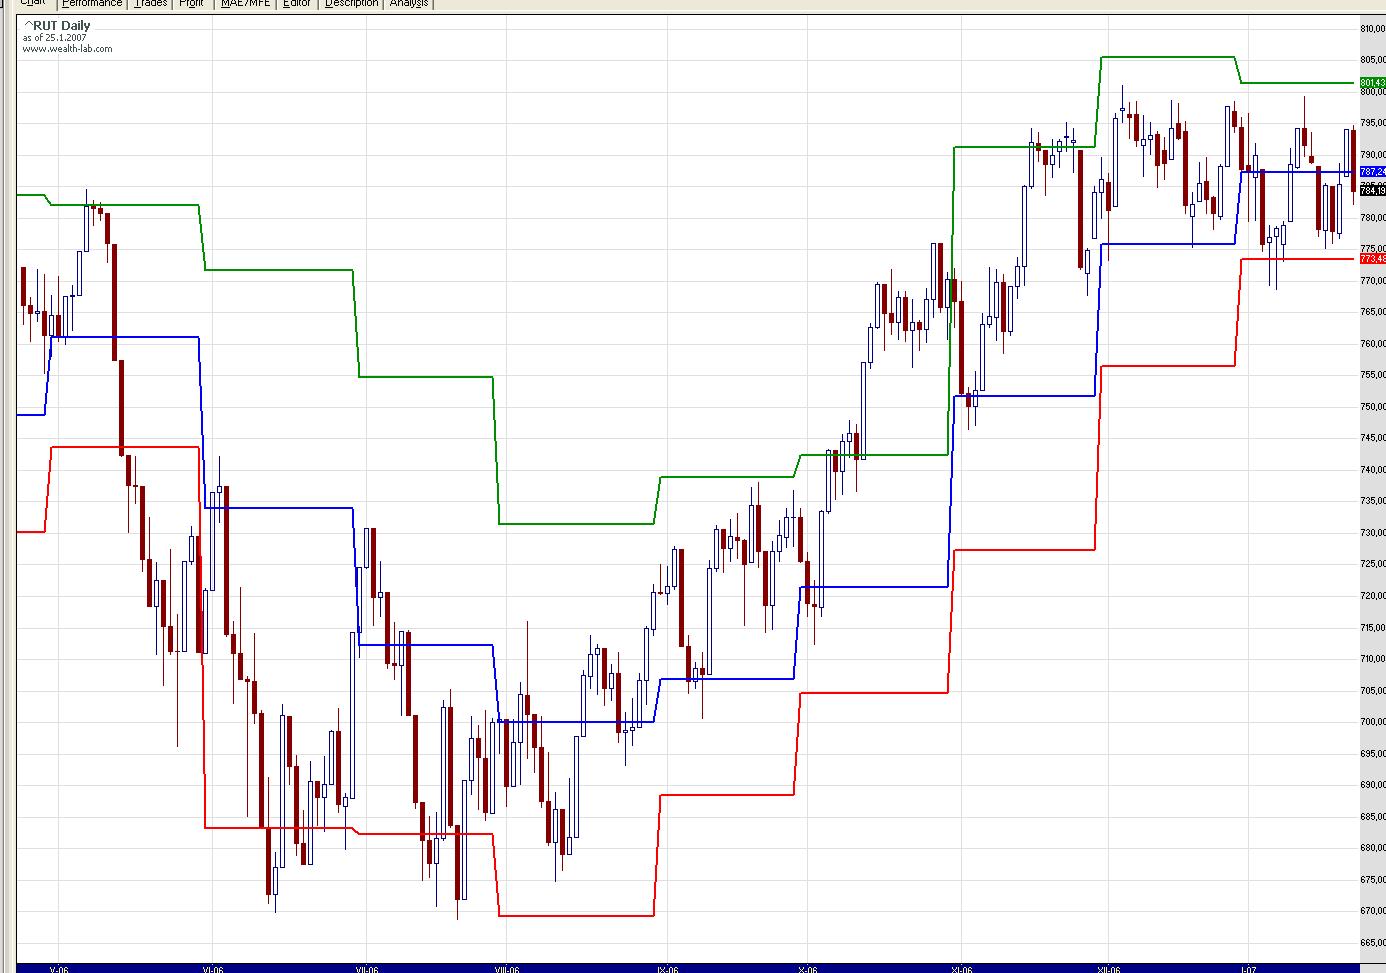Click the 680,00 price axis label
Image resolution: width=1386 pixels, height=973 pixels.
pos(1373,848)
